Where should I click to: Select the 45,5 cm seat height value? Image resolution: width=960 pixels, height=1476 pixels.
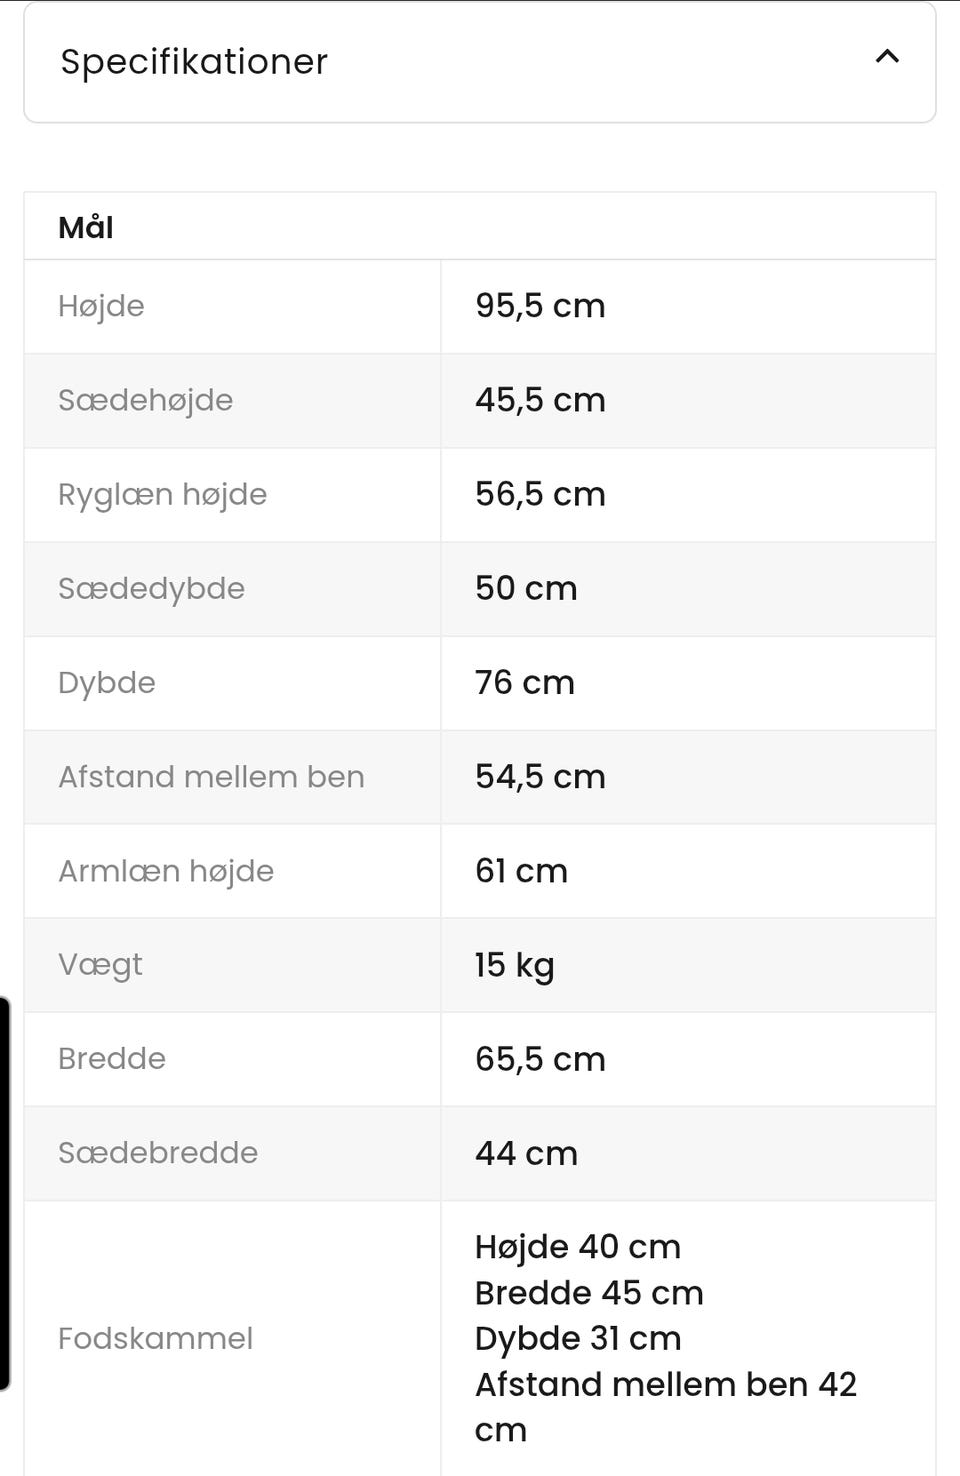[x=540, y=400]
